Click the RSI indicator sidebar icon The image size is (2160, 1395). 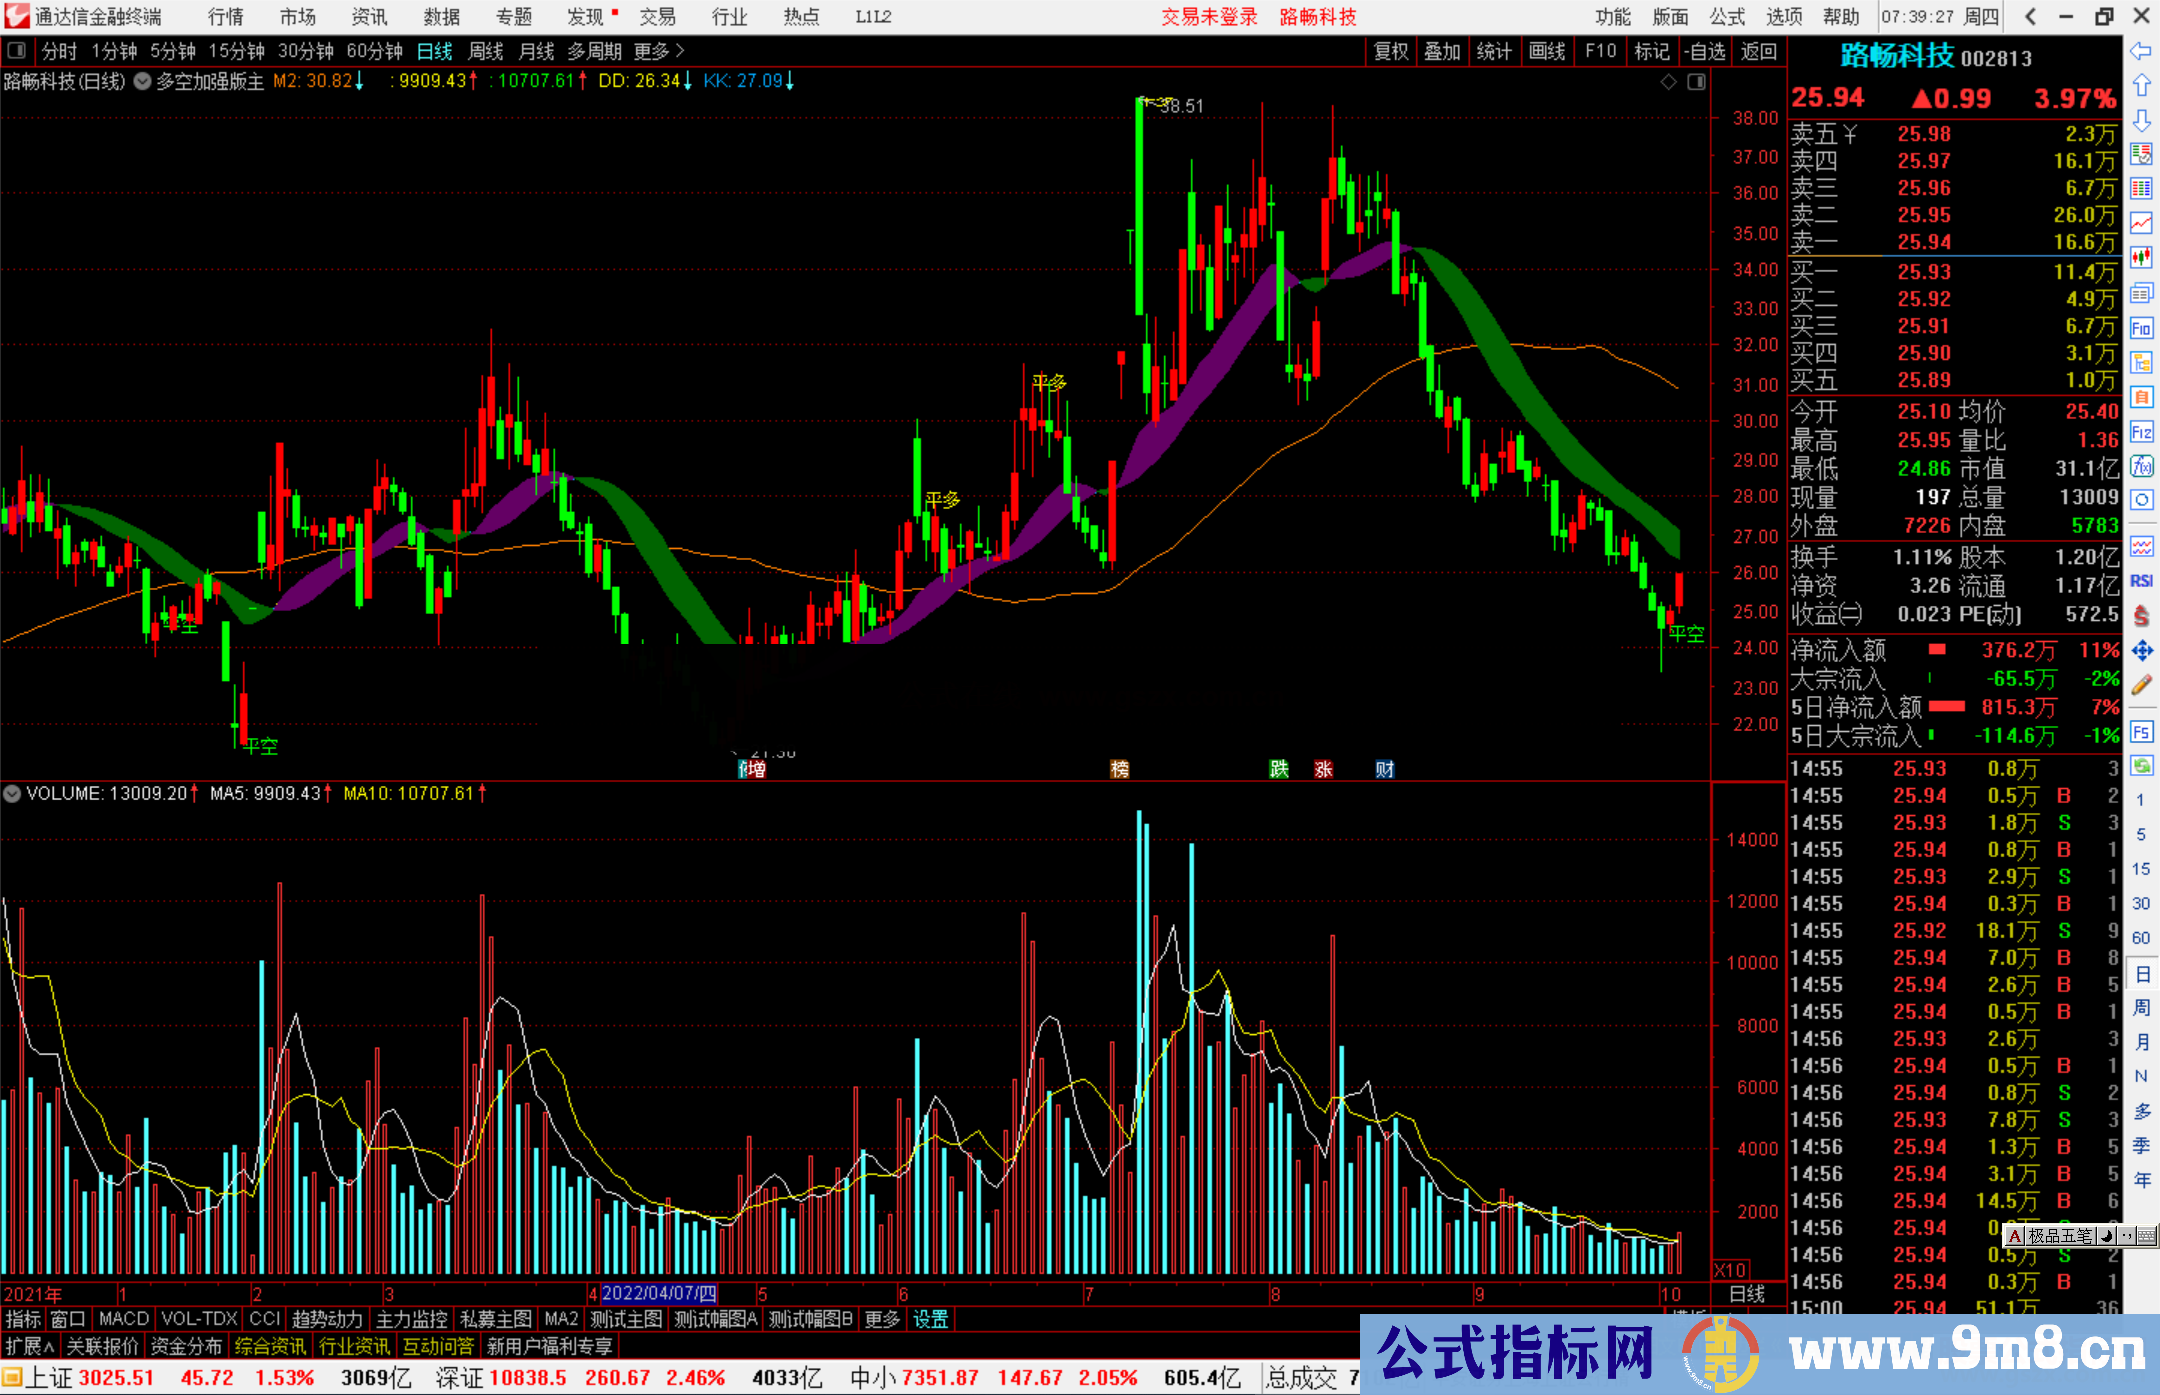coord(2141,581)
